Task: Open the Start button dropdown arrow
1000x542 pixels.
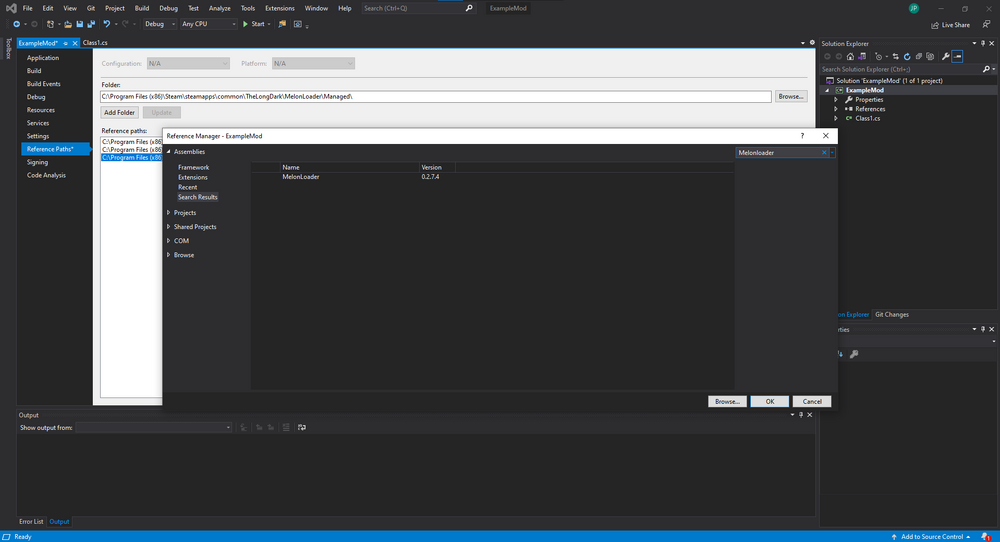Action: (x=268, y=24)
